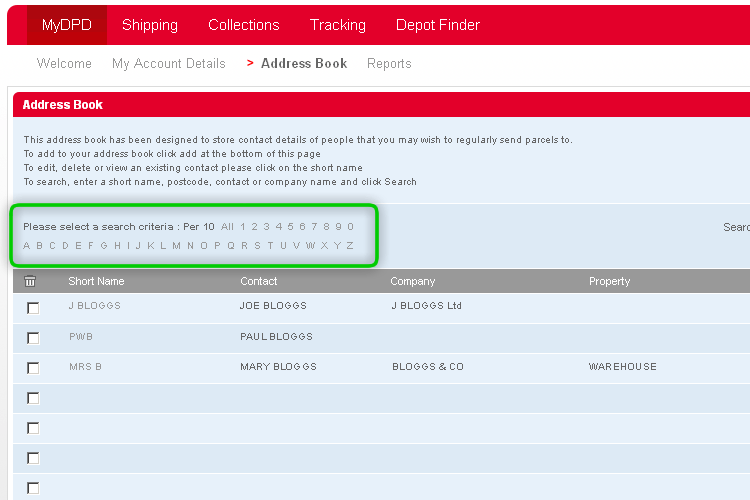Screen dimensions: 750x500
Task: Open the J BLOGGS short name entry
Action: tap(94, 306)
